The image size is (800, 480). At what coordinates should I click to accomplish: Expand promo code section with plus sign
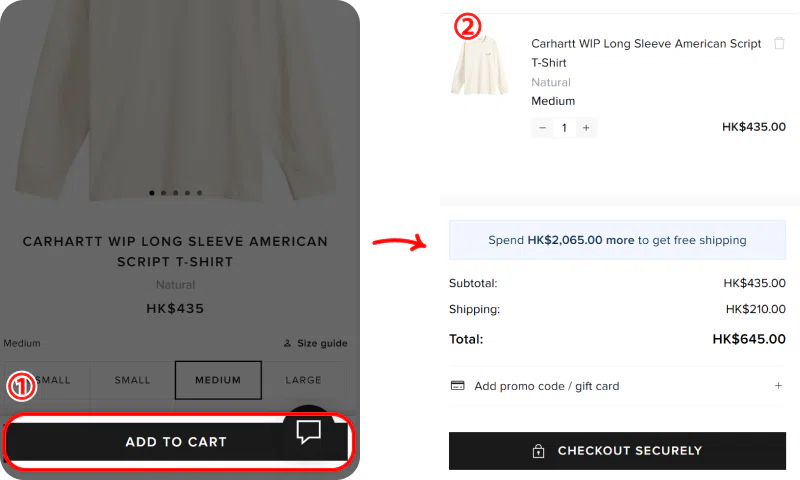[x=778, y=386]
